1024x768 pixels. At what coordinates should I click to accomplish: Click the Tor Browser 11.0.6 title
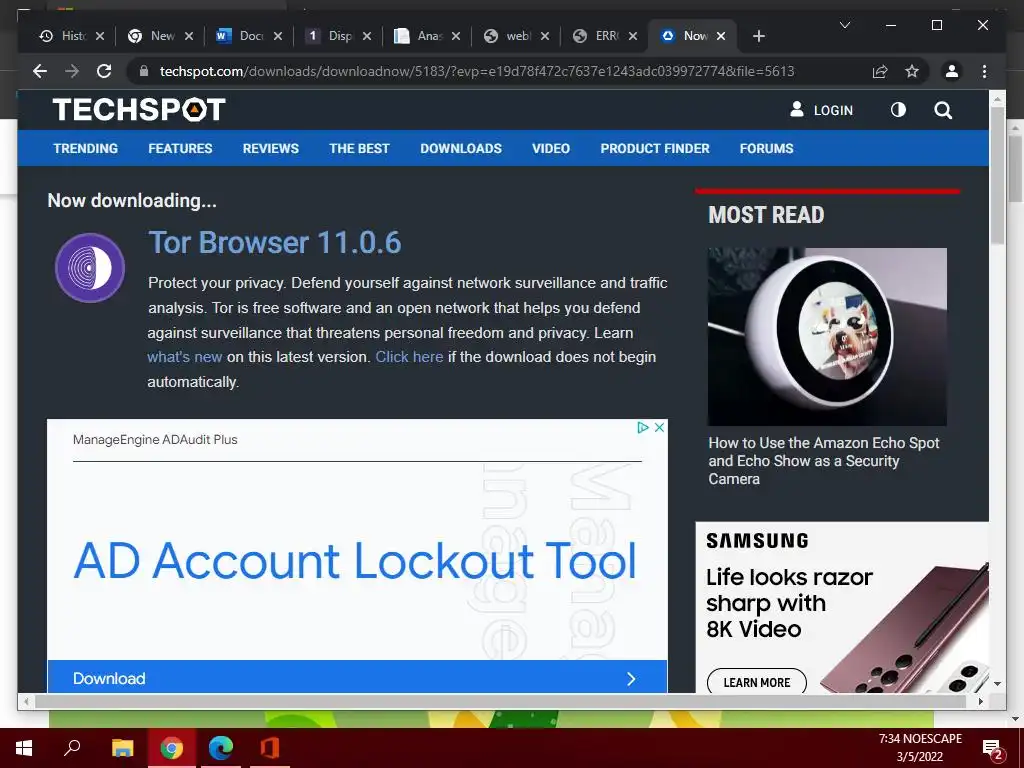pos(275,242)
